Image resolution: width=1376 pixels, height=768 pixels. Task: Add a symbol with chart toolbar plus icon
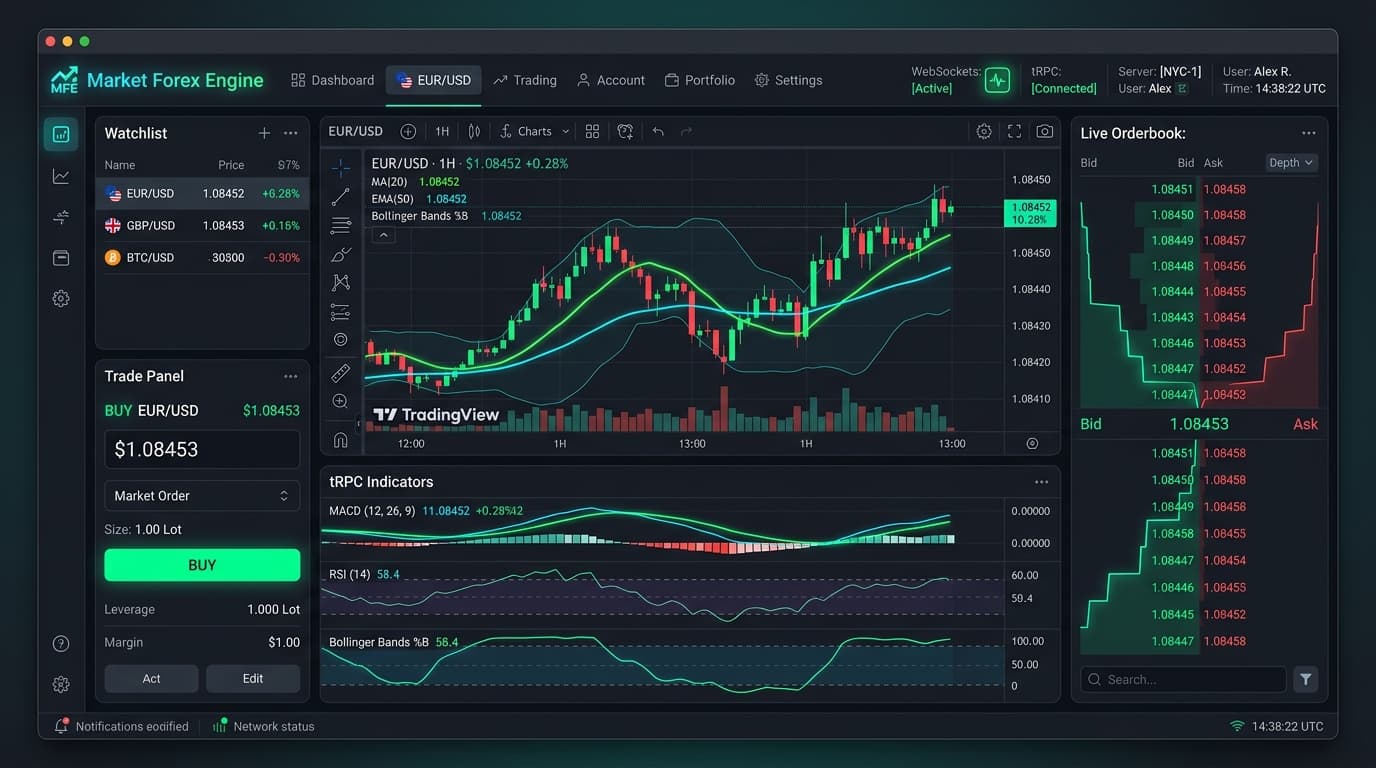[x=408, y=131]
